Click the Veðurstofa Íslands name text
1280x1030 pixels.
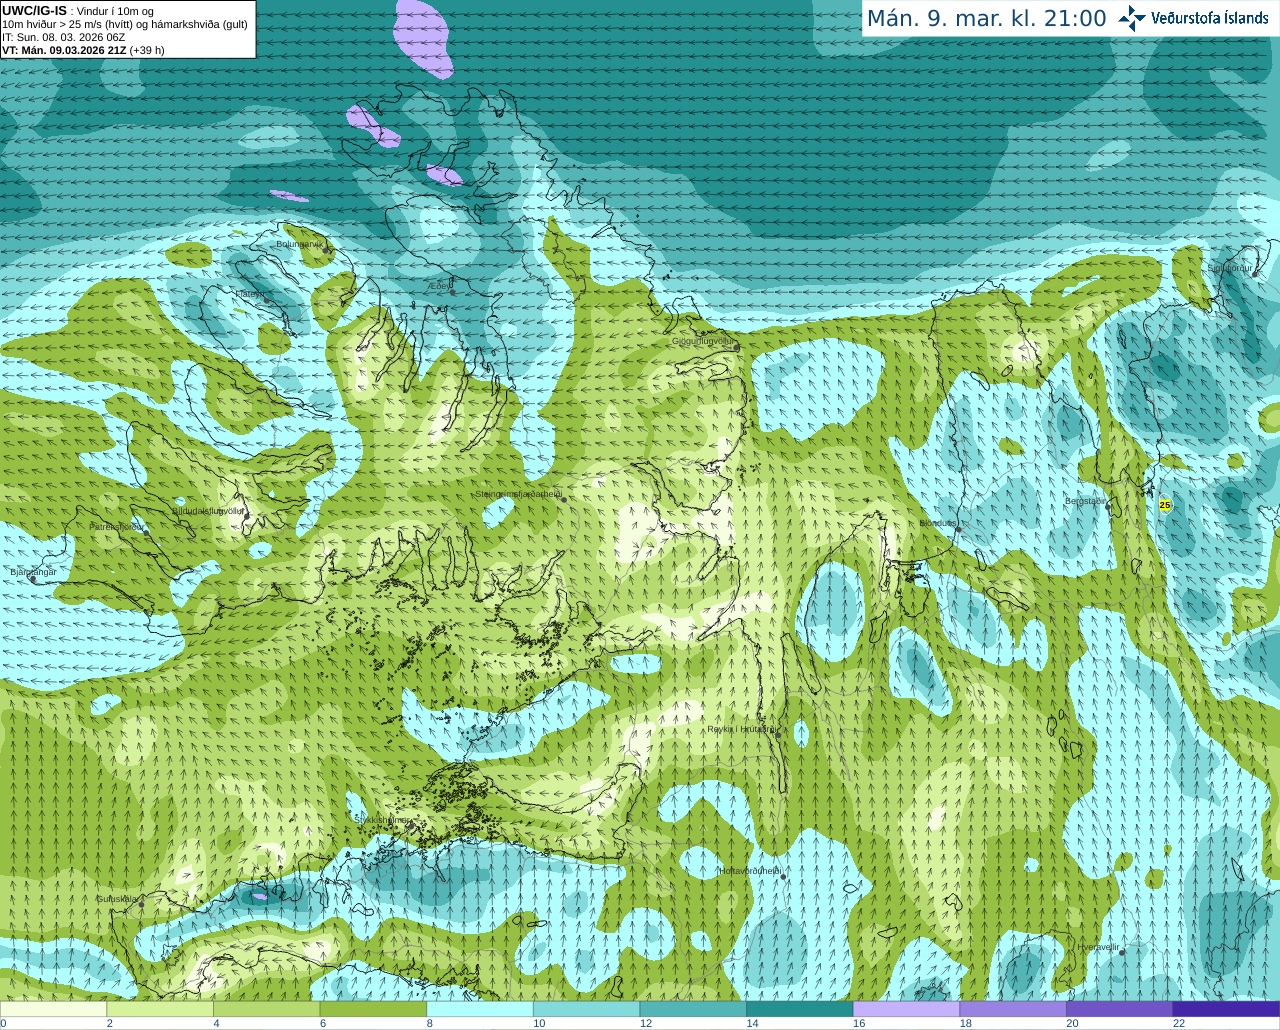pyautogui.click(x=1210, y=18)
